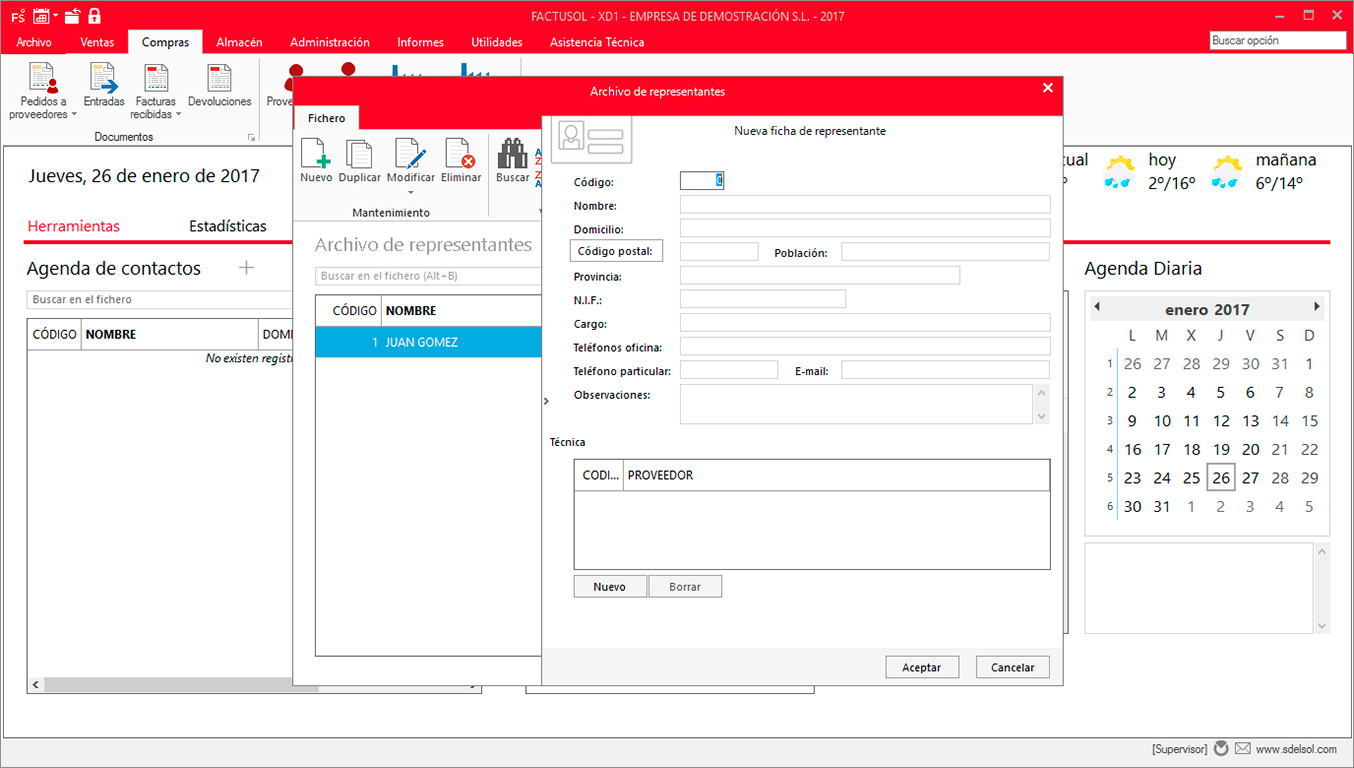The image size is (1354, 768).
Task: Open the www.sdelsol.com link
Action: [x=1296, y=749]
